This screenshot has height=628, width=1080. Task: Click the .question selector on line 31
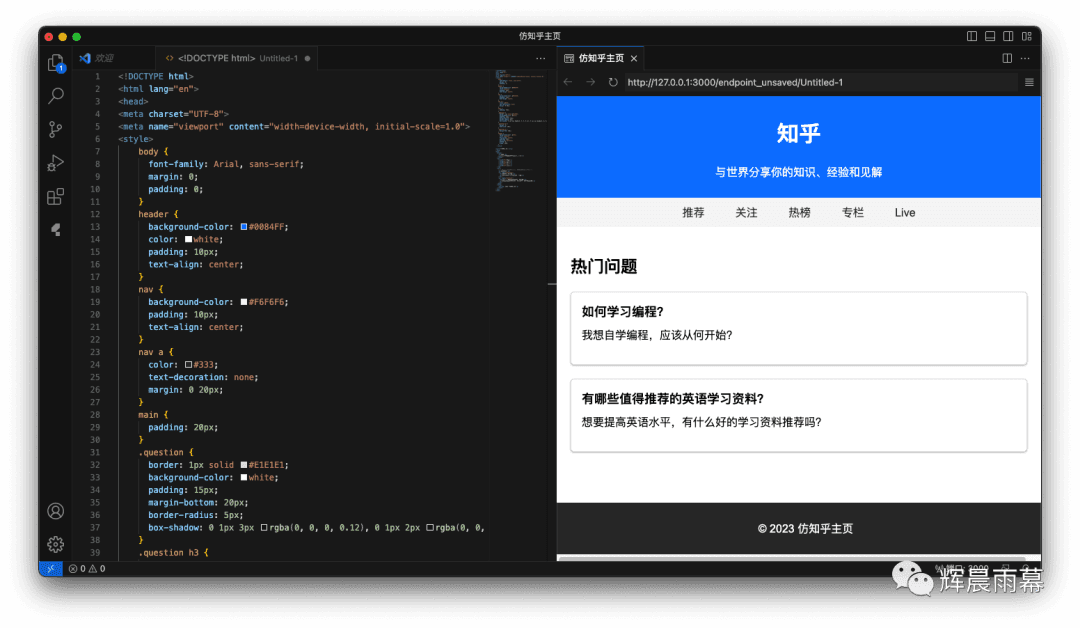(161, 452)
